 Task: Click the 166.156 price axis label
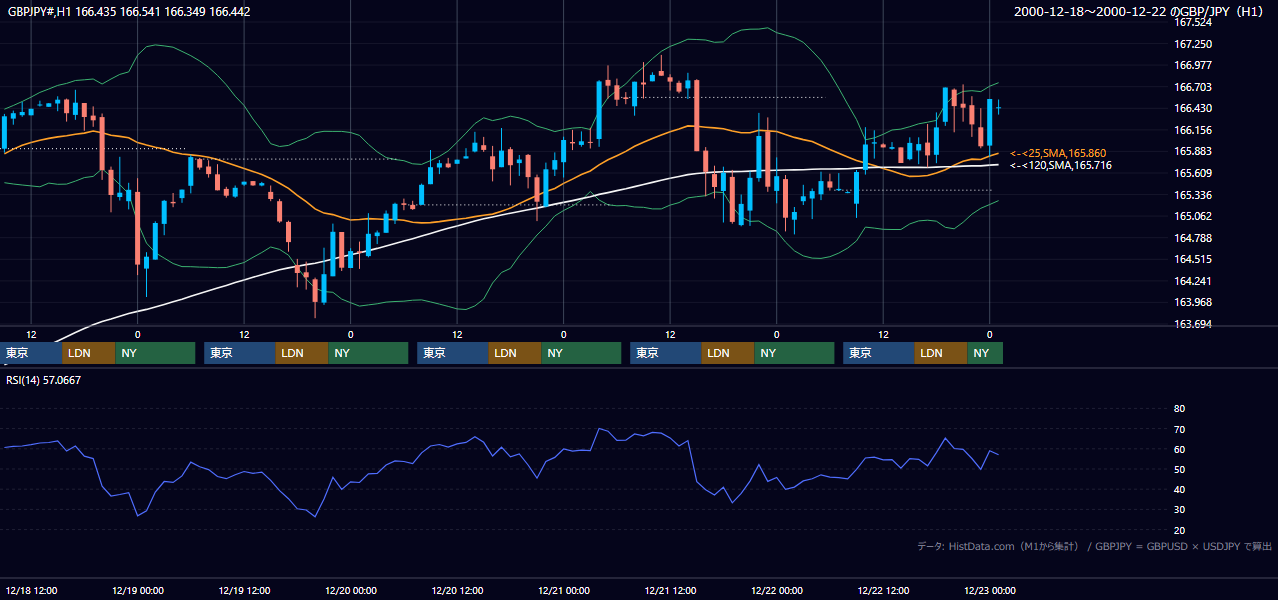pyautogui.click(x=1192, y=130)
